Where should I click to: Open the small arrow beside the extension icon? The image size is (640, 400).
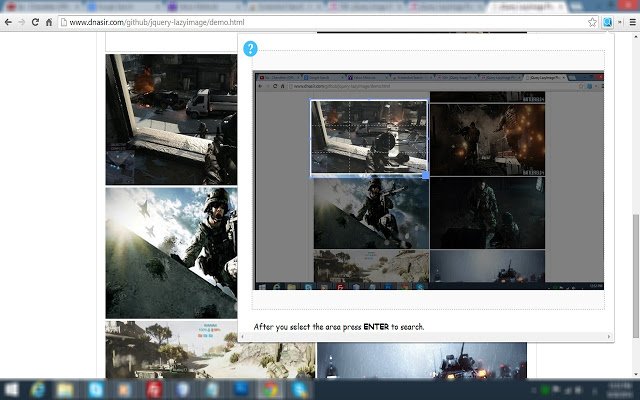(620, 22)
